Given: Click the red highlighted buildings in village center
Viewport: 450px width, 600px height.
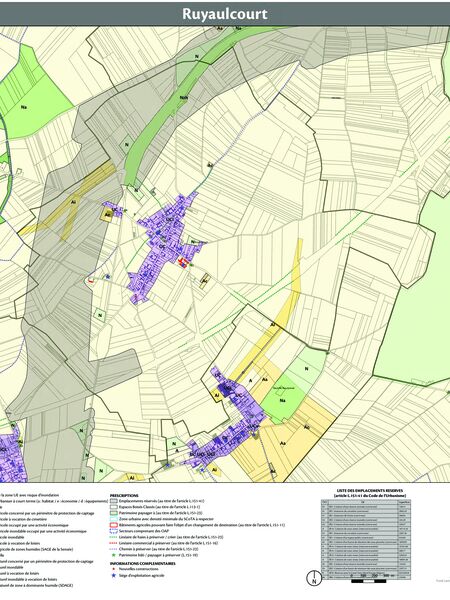Looking at the screenshot, I should click(x=184, y=263).
